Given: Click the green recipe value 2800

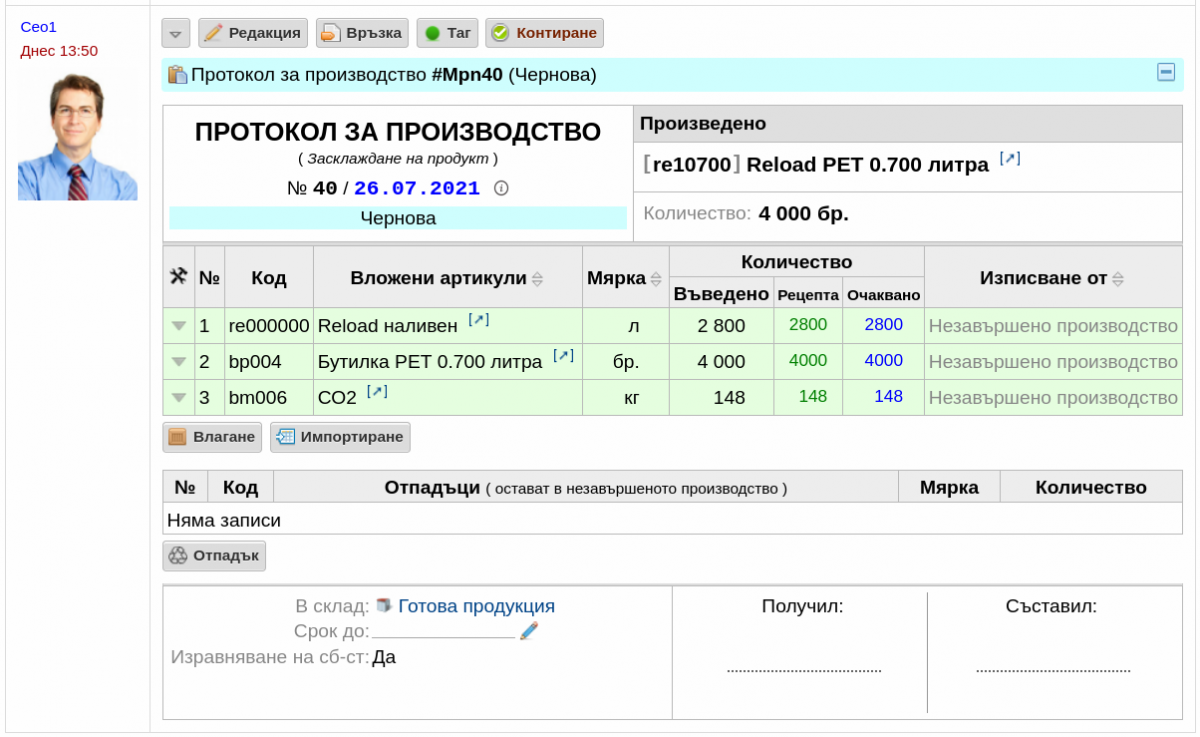Looking at the screenshot, I should tap(808, 324).
